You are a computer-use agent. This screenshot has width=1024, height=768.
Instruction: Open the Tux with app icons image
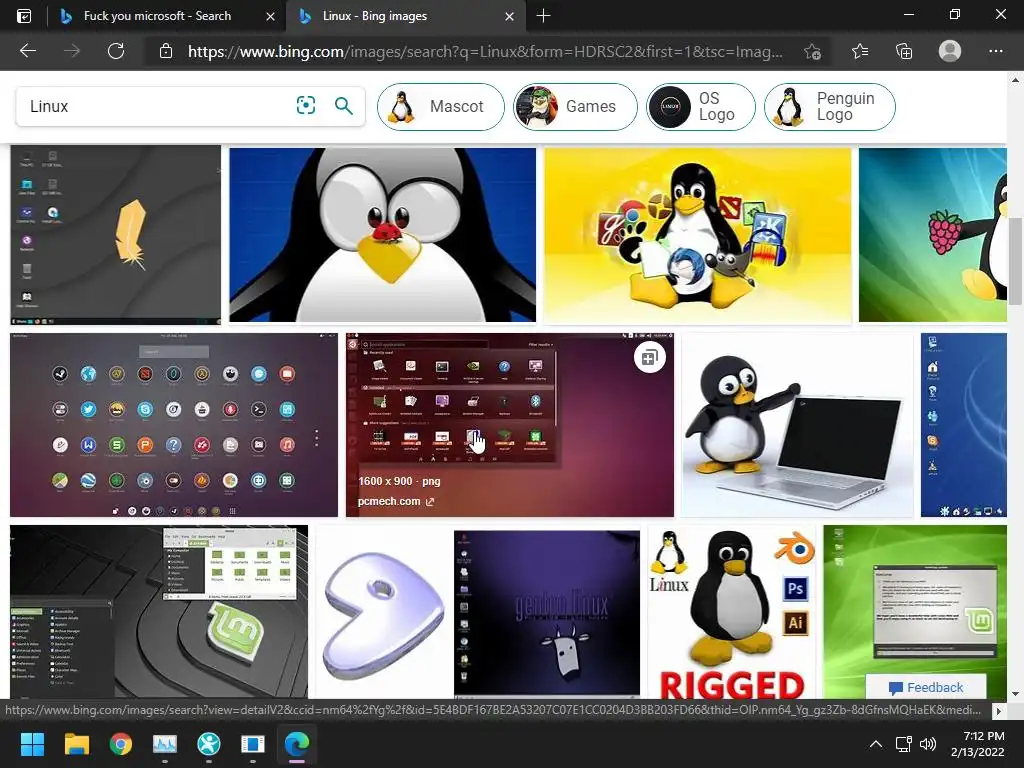pos(697,235)
